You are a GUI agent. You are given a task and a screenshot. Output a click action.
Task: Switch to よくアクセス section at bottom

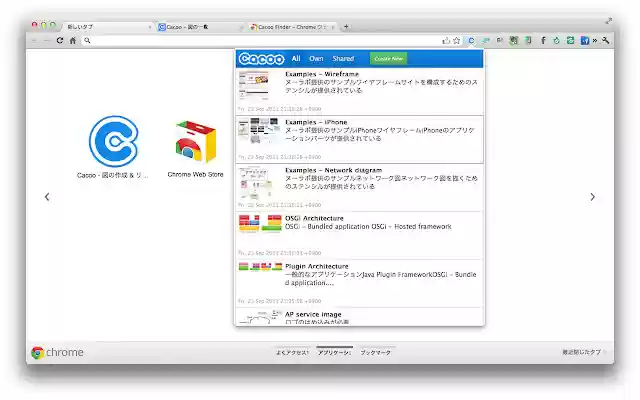click(x=292, y=352)
